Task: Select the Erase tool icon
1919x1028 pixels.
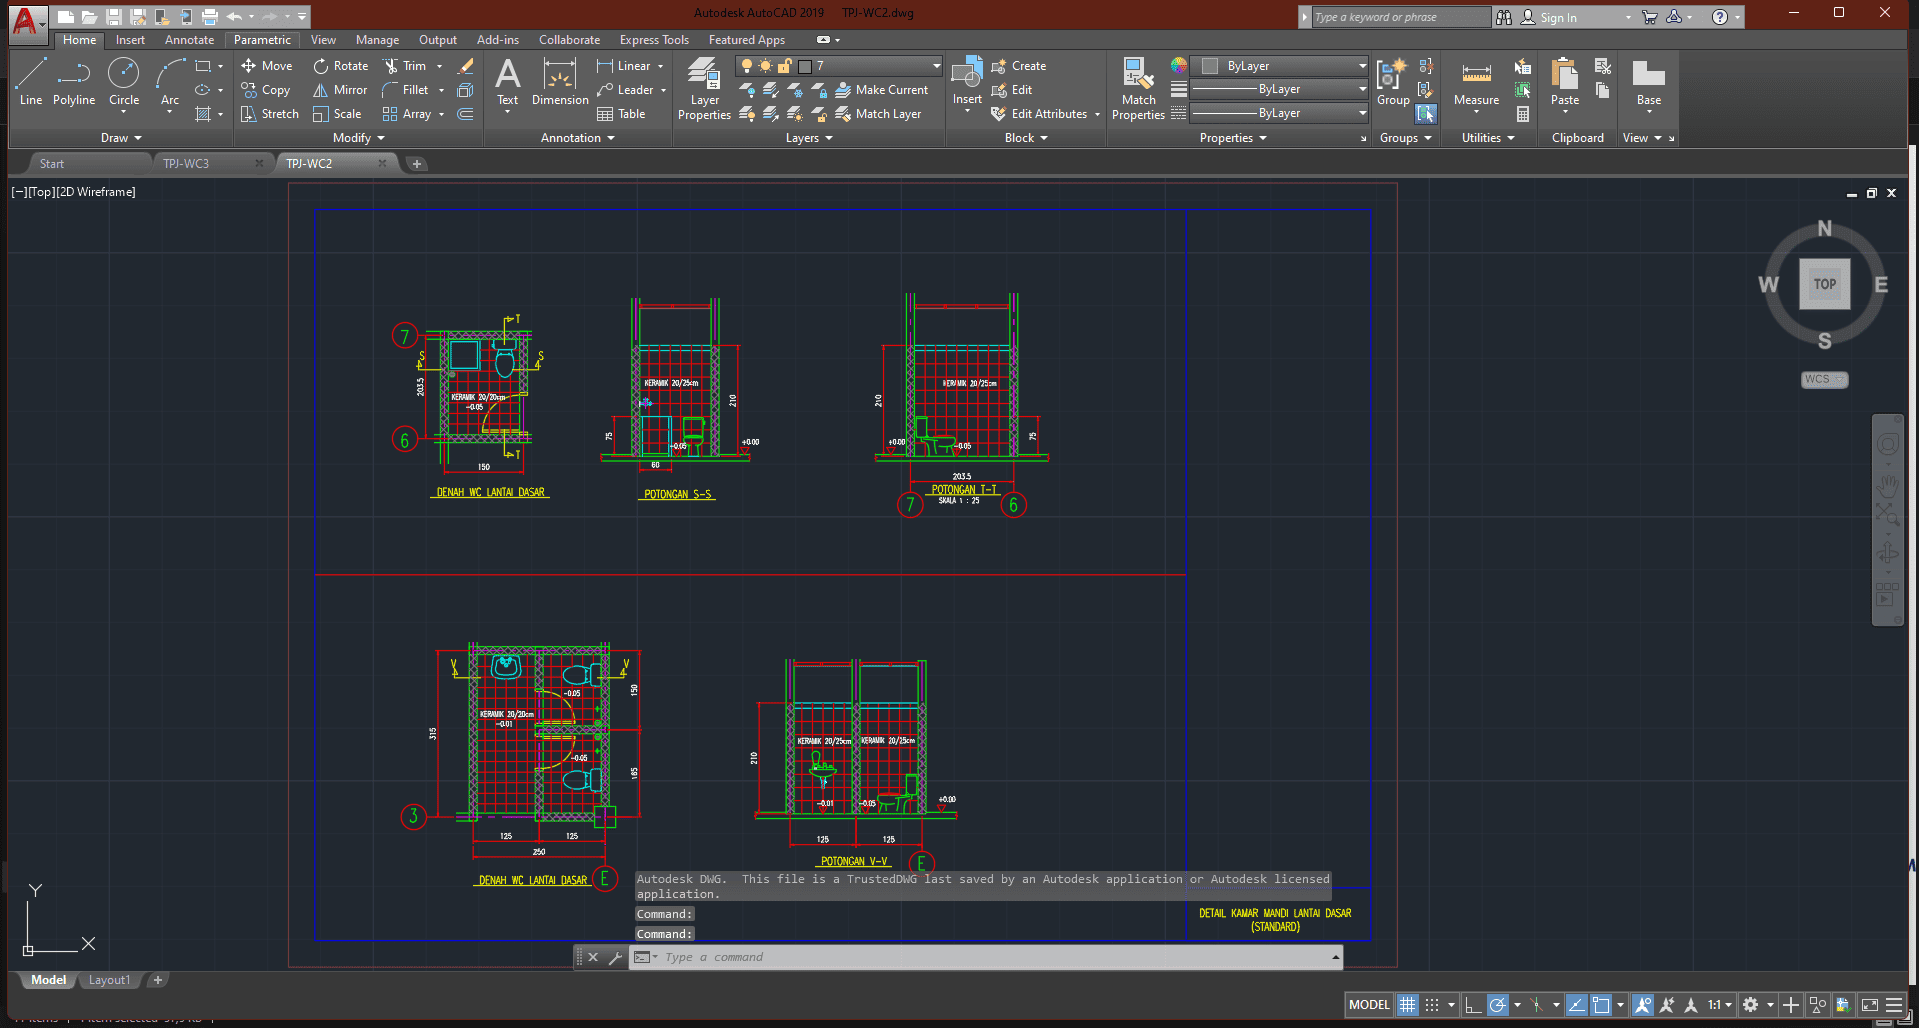Action: click(466, 66)
